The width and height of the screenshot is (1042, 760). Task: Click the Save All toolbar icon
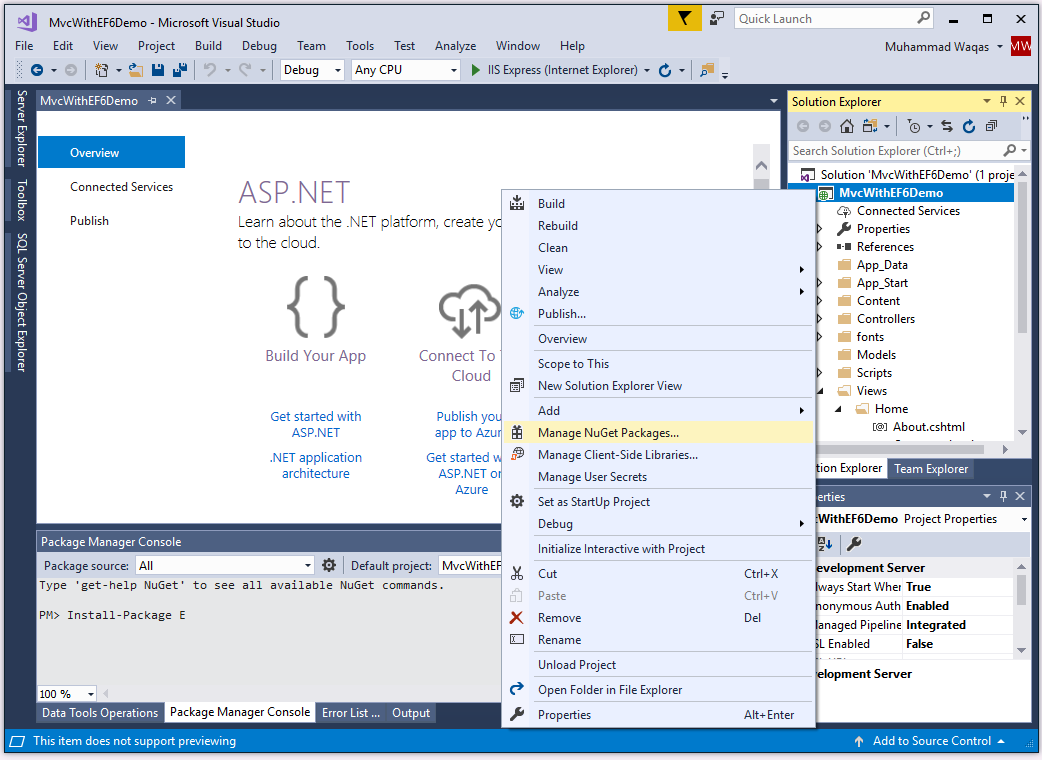click(179, 70)
